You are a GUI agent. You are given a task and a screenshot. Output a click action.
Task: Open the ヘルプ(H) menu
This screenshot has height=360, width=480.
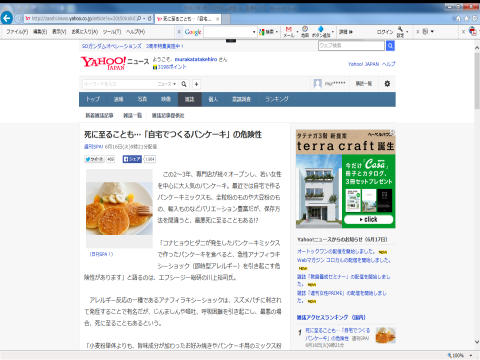(135, 32)
